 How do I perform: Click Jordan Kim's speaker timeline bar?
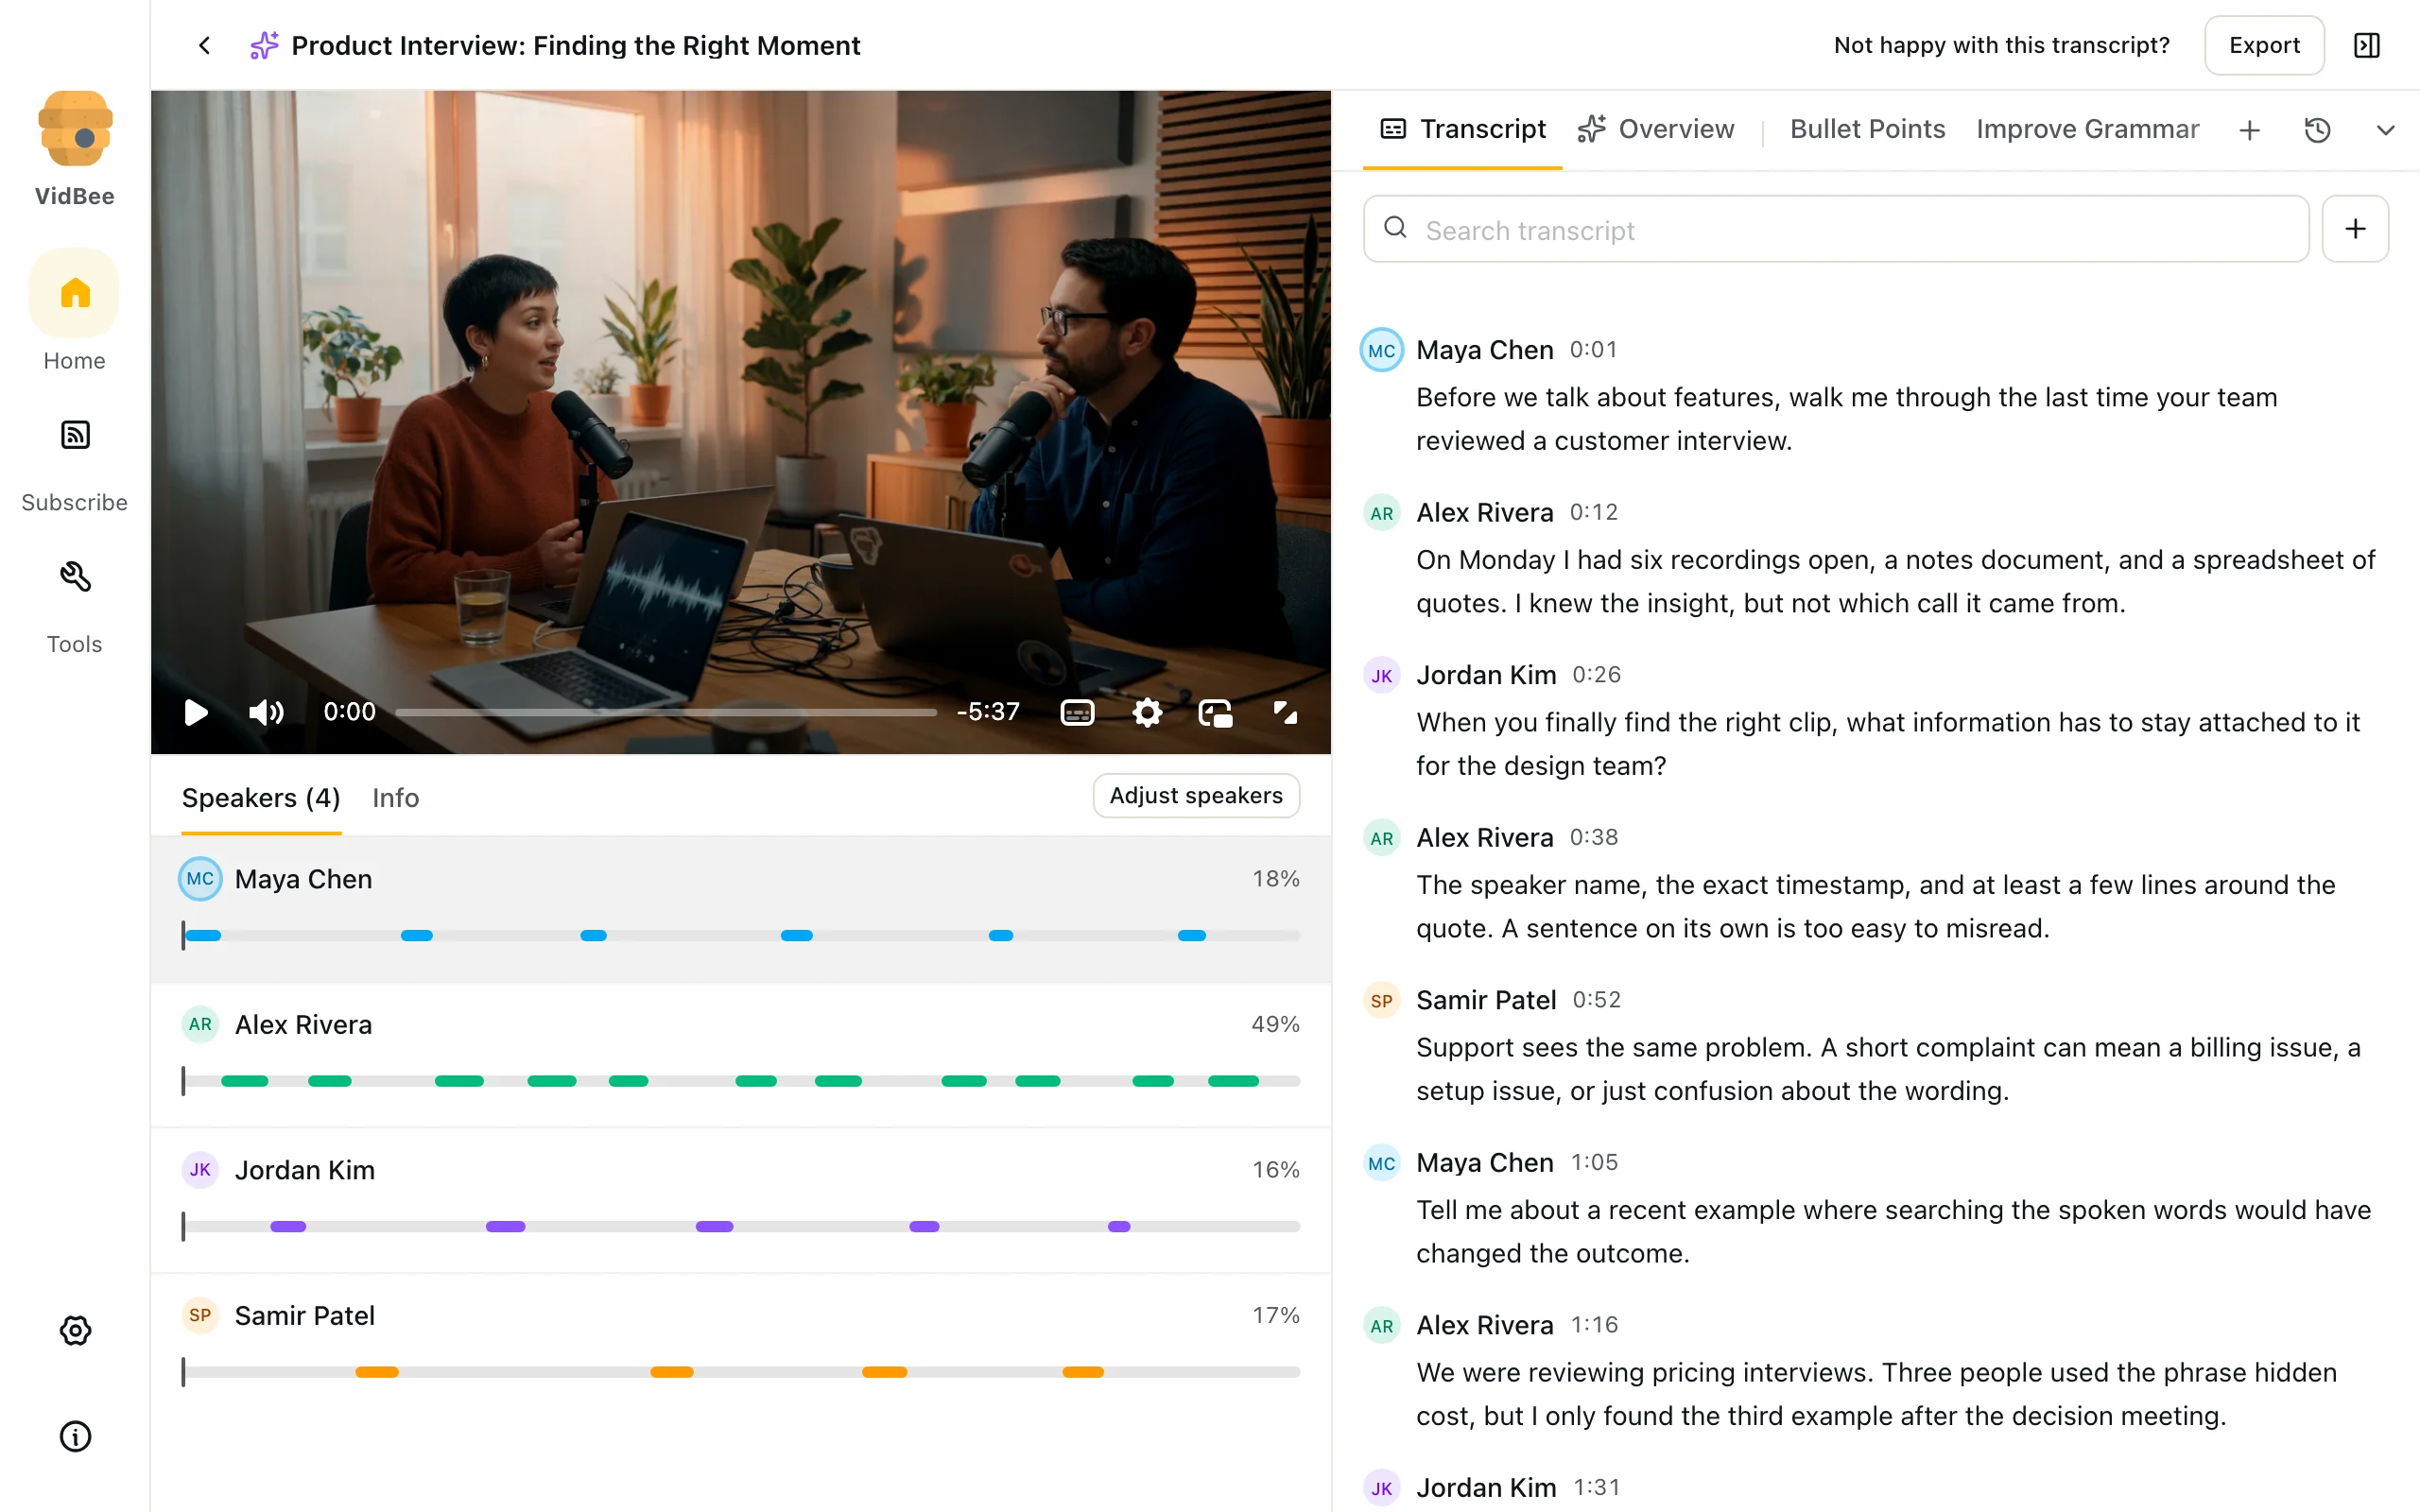741,1226
